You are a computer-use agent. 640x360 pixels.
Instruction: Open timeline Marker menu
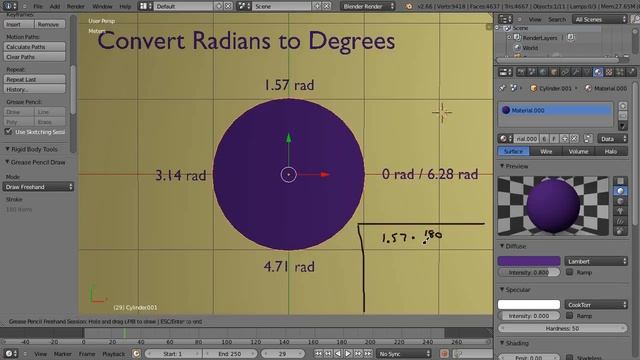point(62,353)
